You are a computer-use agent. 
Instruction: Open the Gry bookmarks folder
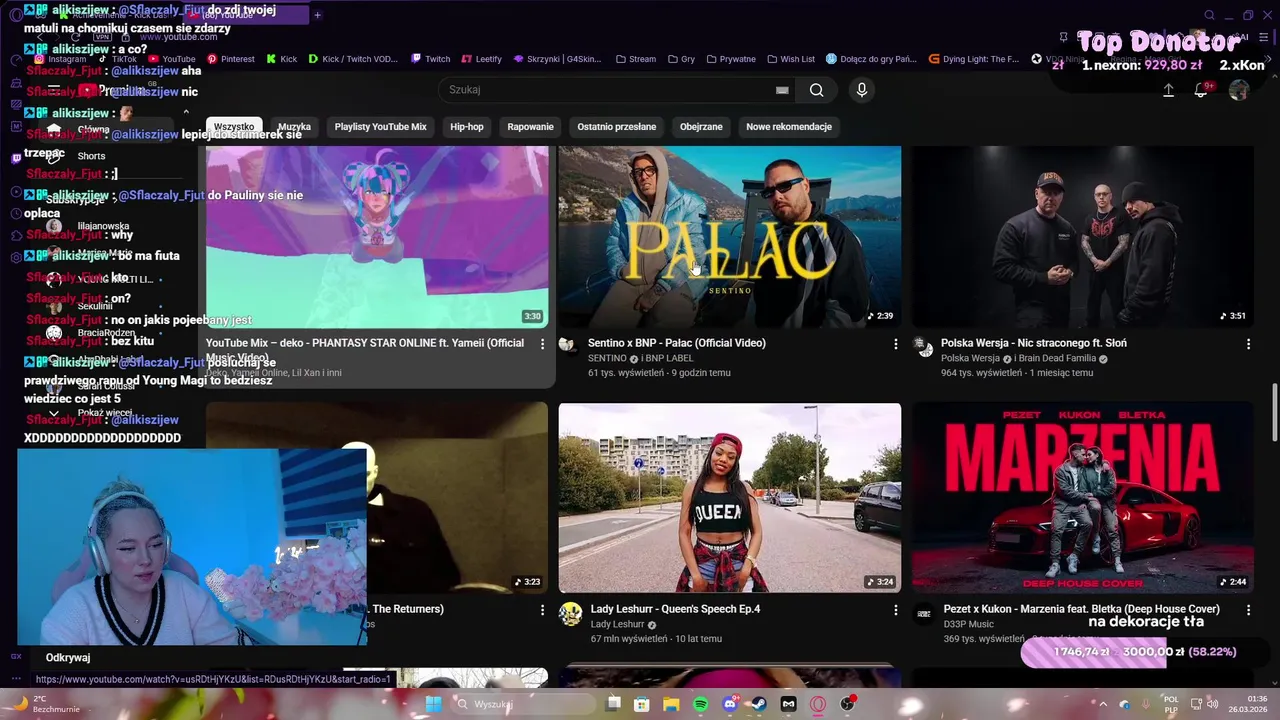[680, 59]
